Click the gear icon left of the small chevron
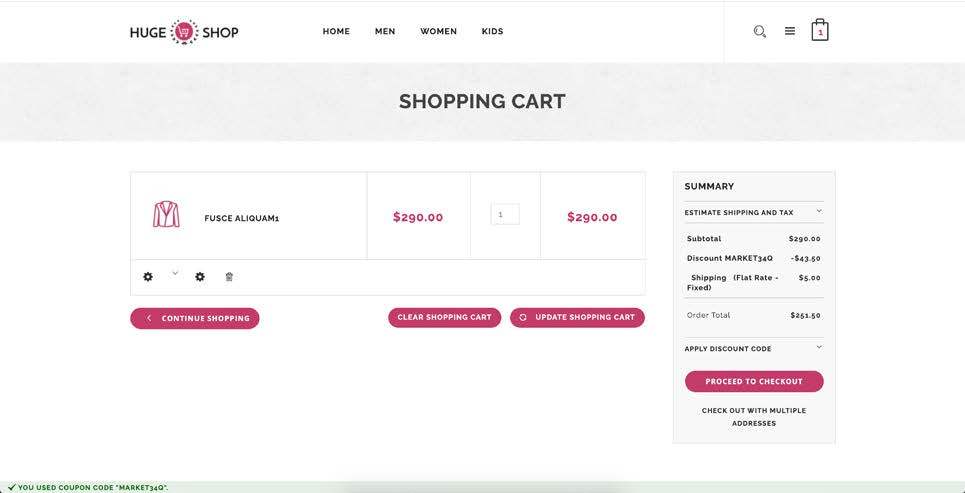Image resolution: width=965 pixels, height=493 pixels. 148,277
